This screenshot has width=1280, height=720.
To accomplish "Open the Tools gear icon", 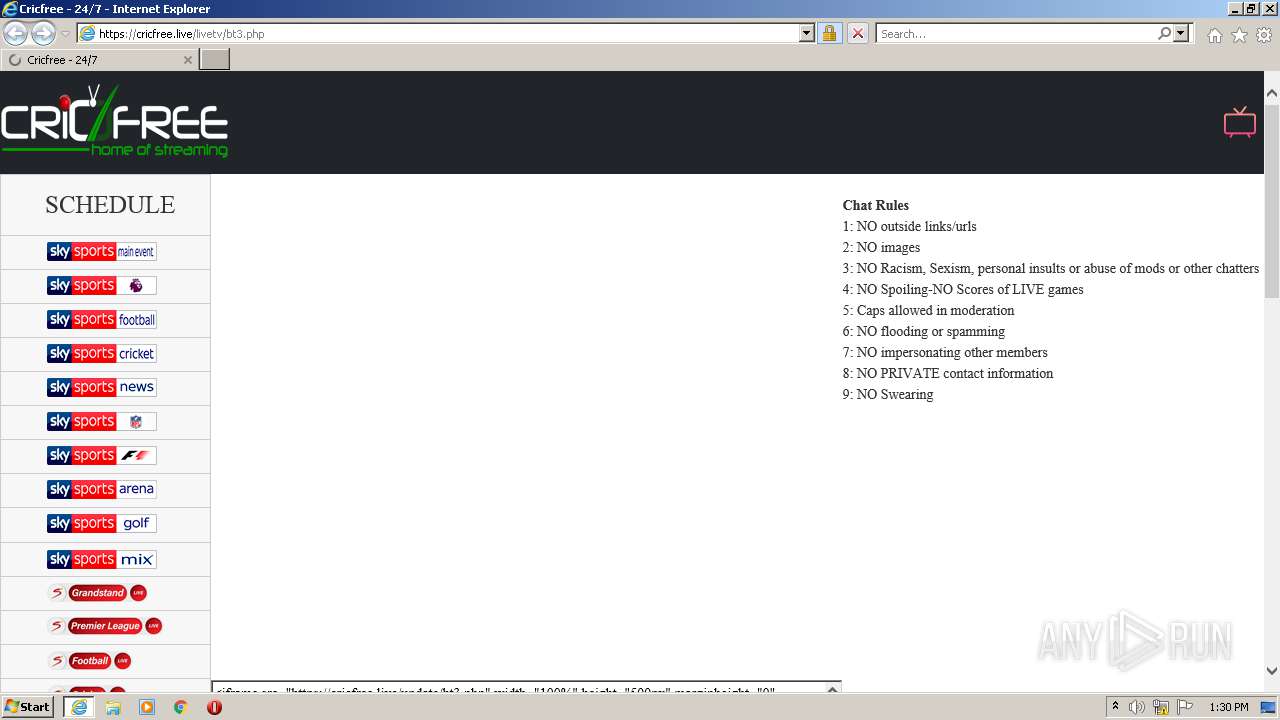I will coord(1264,35).
